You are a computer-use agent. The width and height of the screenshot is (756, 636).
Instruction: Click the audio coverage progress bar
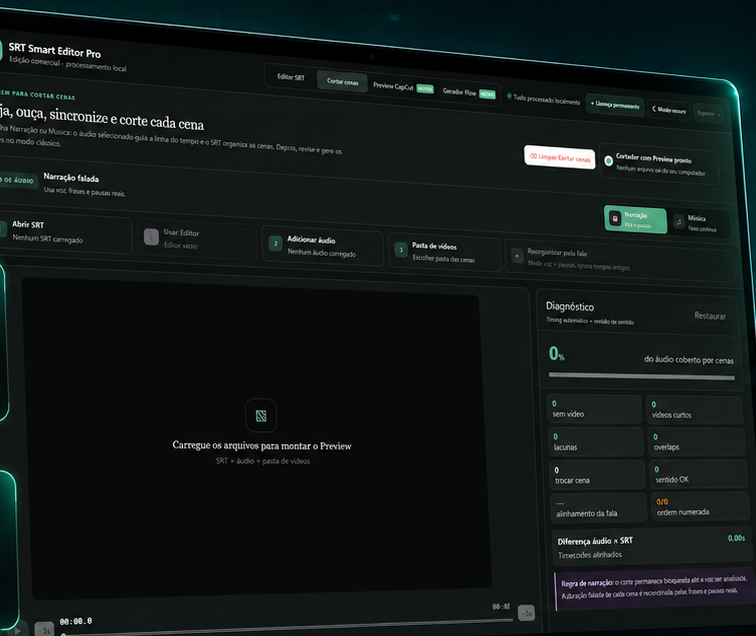click(642, 377)
